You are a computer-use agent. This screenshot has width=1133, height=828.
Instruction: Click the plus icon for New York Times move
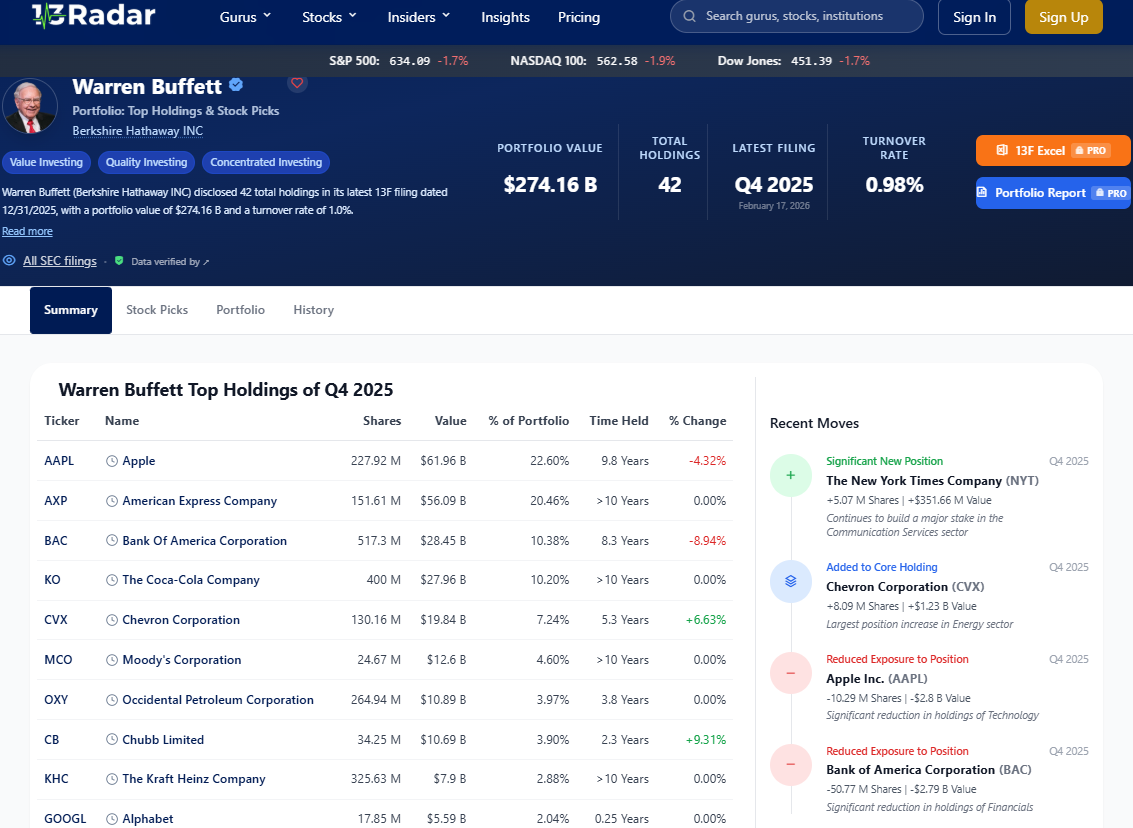[790, 475]
